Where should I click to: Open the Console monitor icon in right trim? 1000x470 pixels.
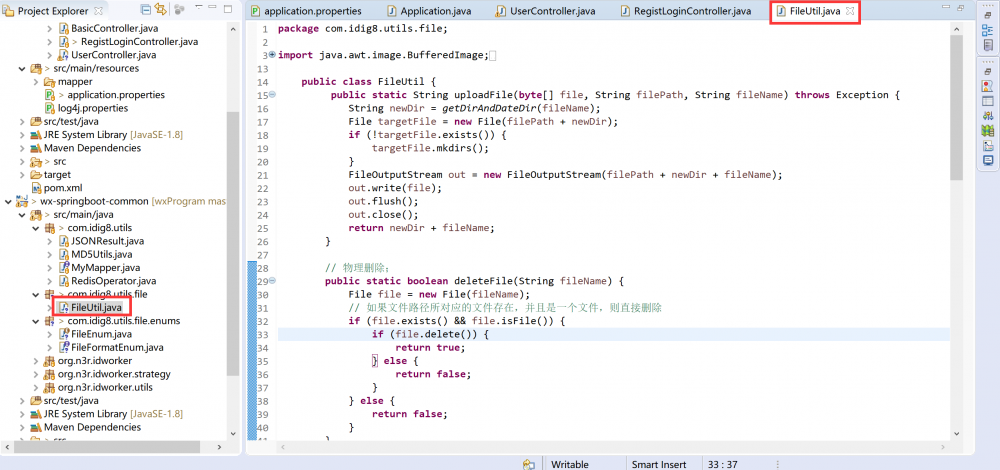coord(988,160)
